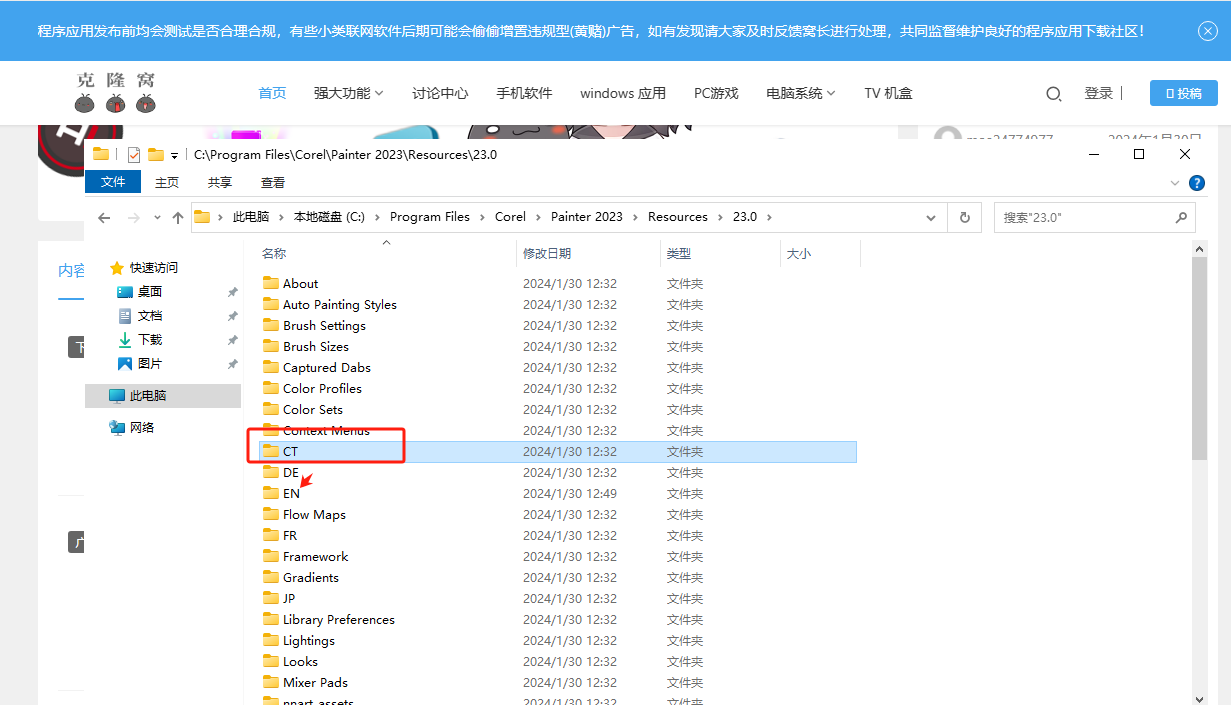Click Program Files in the breadcrumb
The width and height of the screenshot is (1231, 705).
pyautogui.click(x=430, y=217)
